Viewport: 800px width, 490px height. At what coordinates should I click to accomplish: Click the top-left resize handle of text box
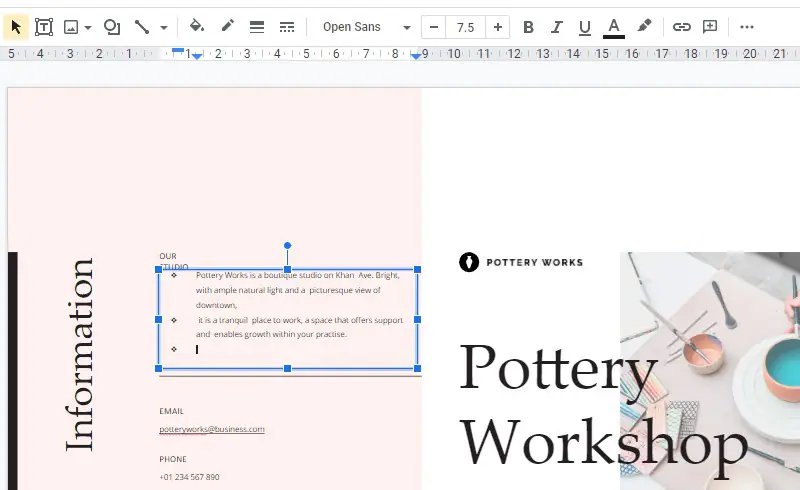tap(158, 269)
